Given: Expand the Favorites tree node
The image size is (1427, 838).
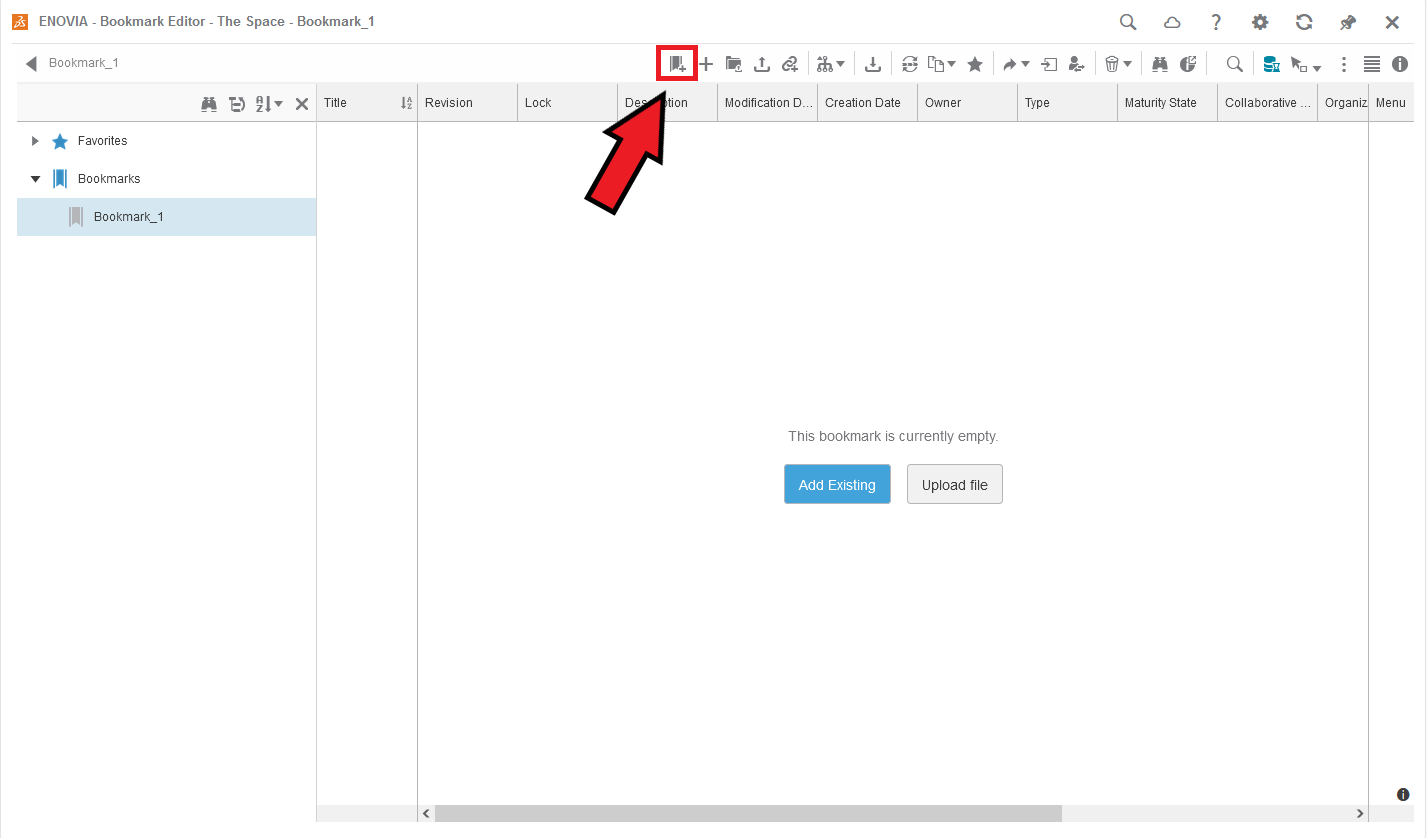Looking at the screenshot, I should (36, 141).
